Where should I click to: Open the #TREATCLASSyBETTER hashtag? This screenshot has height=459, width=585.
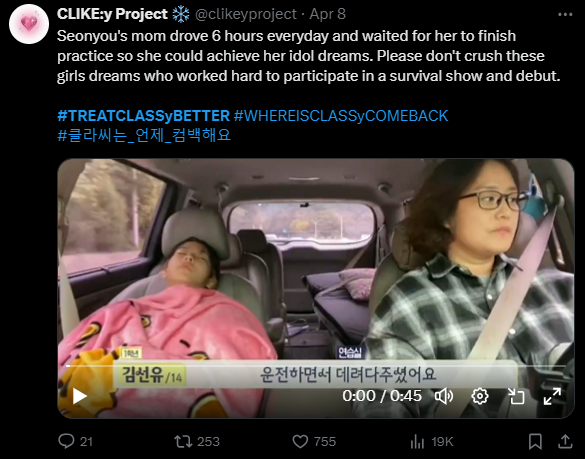tap(143, 116)
